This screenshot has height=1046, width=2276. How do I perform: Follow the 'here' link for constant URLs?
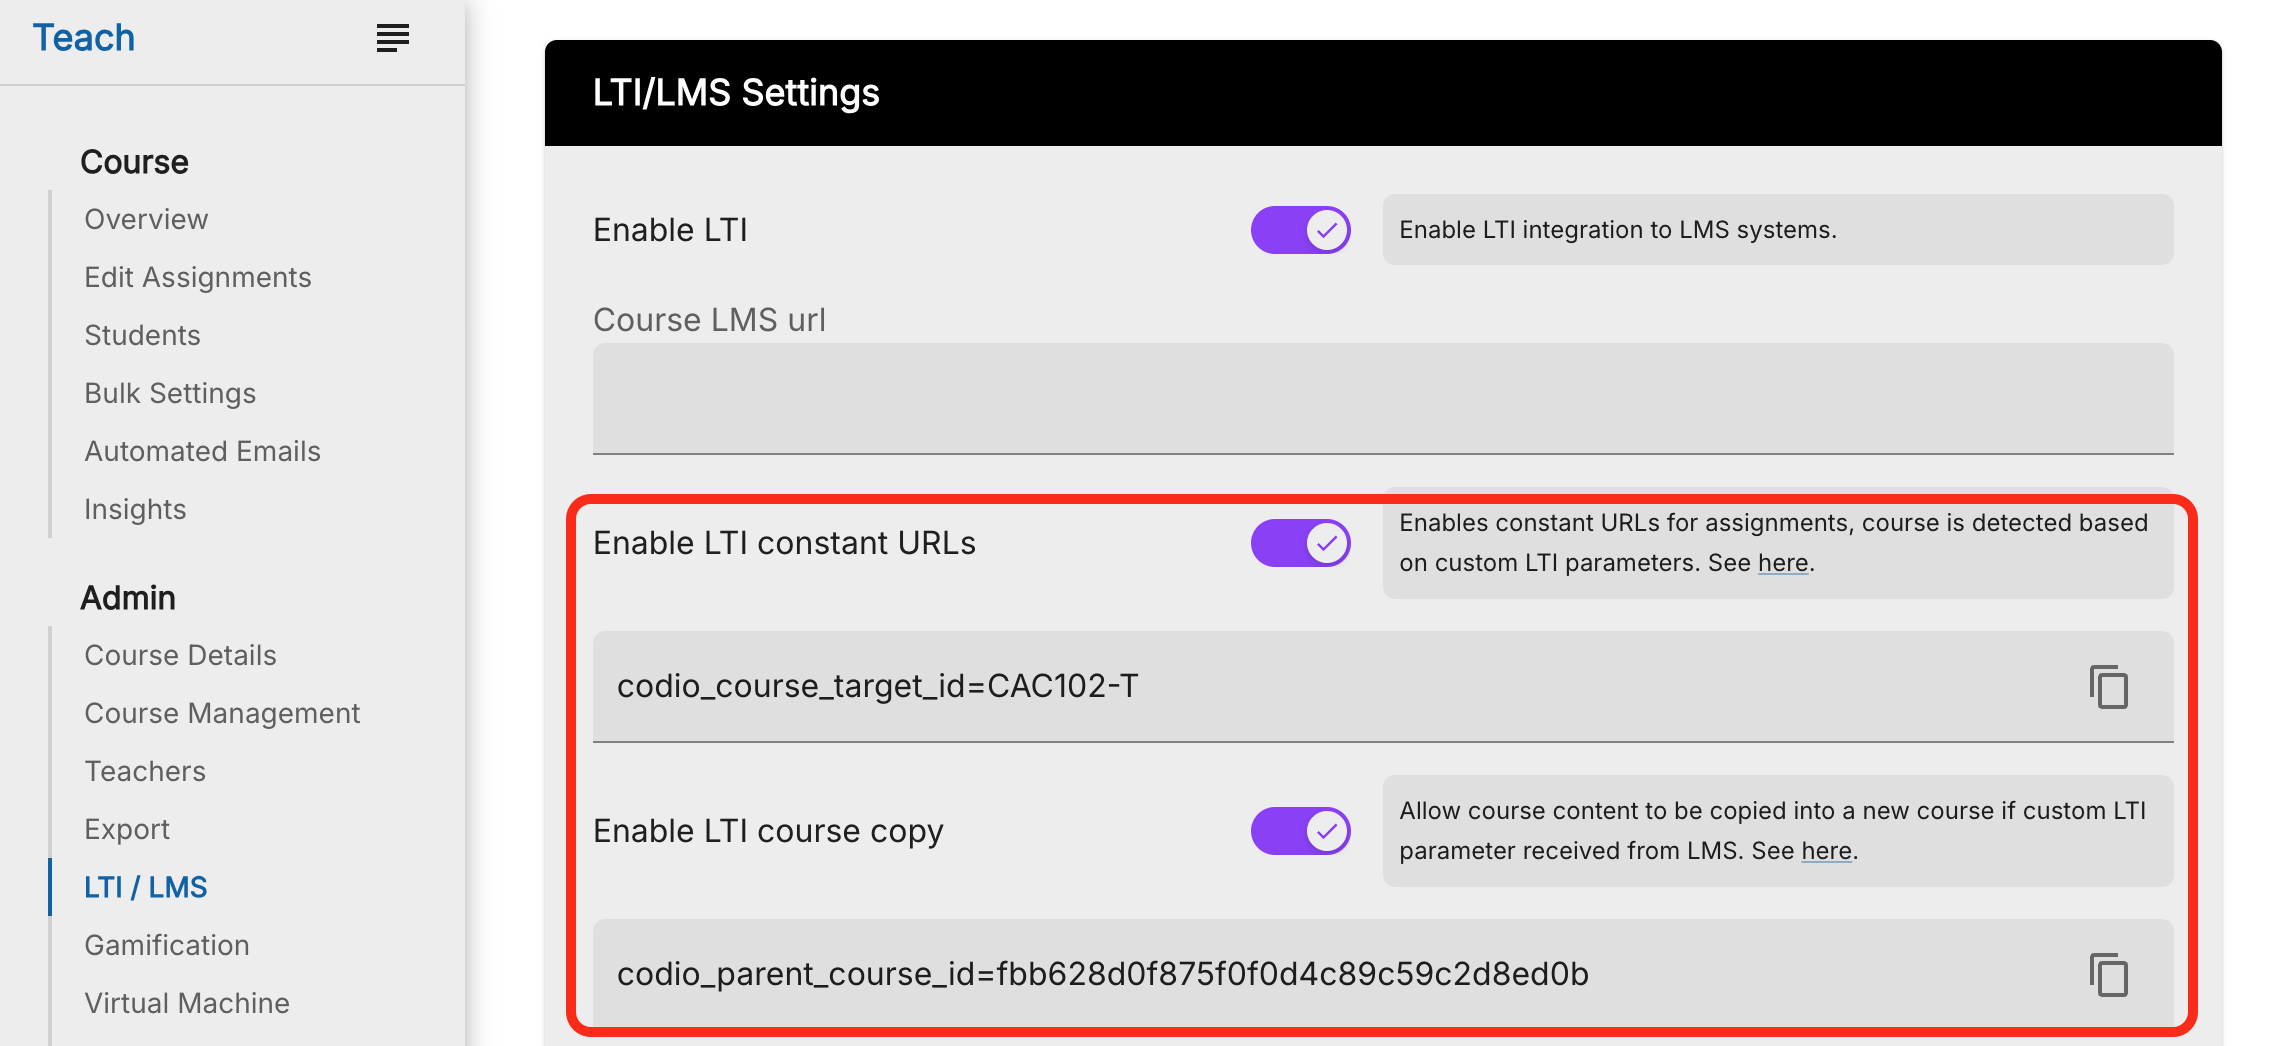(x=1783, y=563)
